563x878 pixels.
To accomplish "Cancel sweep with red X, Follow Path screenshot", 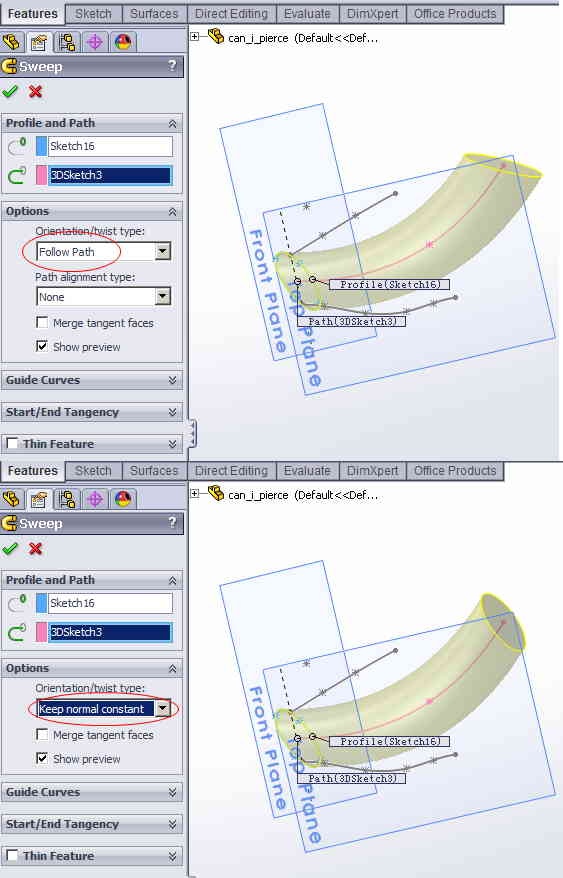I will tap(35, 91).
